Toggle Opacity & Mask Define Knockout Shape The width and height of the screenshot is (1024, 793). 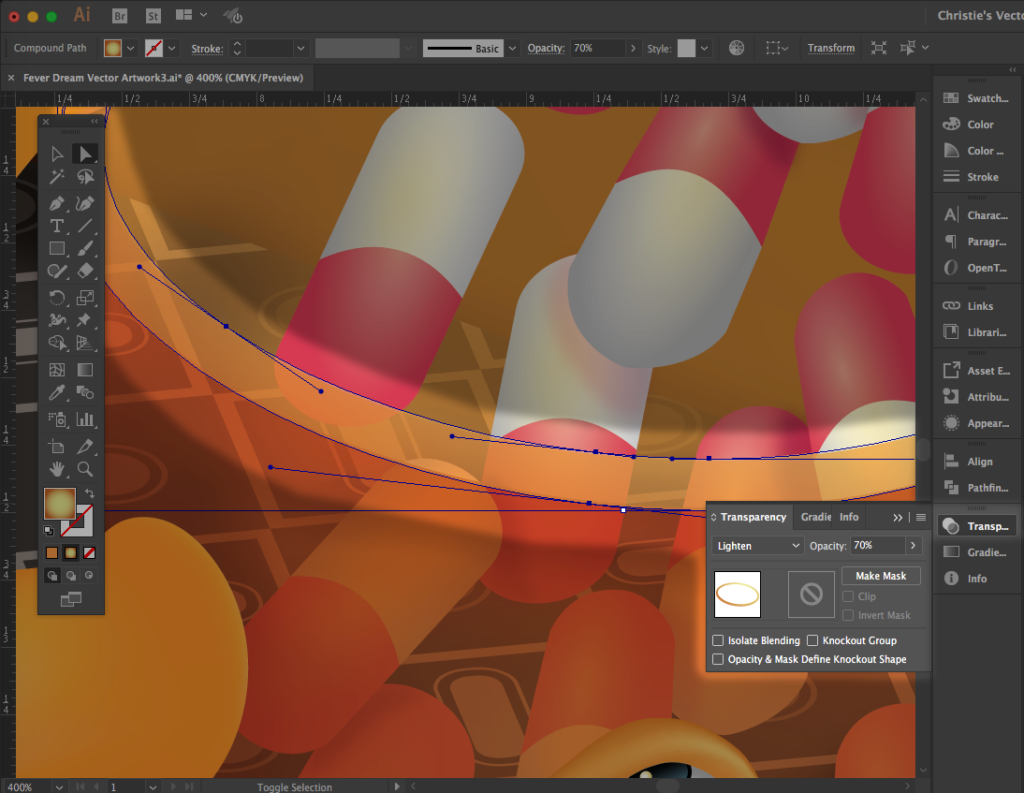(718, 659)
